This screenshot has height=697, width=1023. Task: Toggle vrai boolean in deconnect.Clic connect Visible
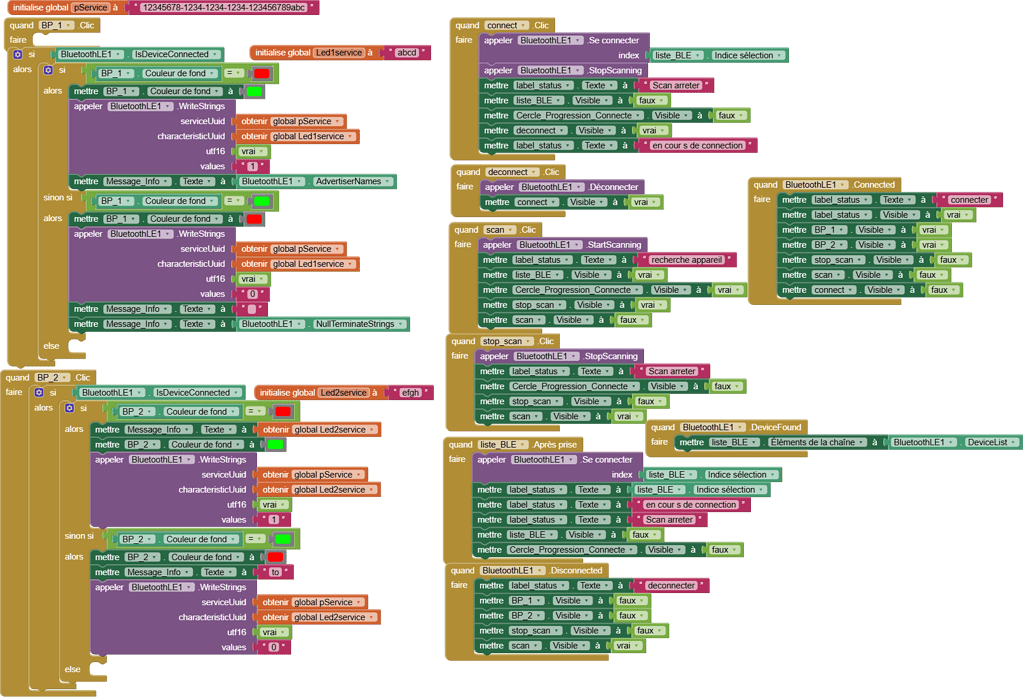[641, 202]
